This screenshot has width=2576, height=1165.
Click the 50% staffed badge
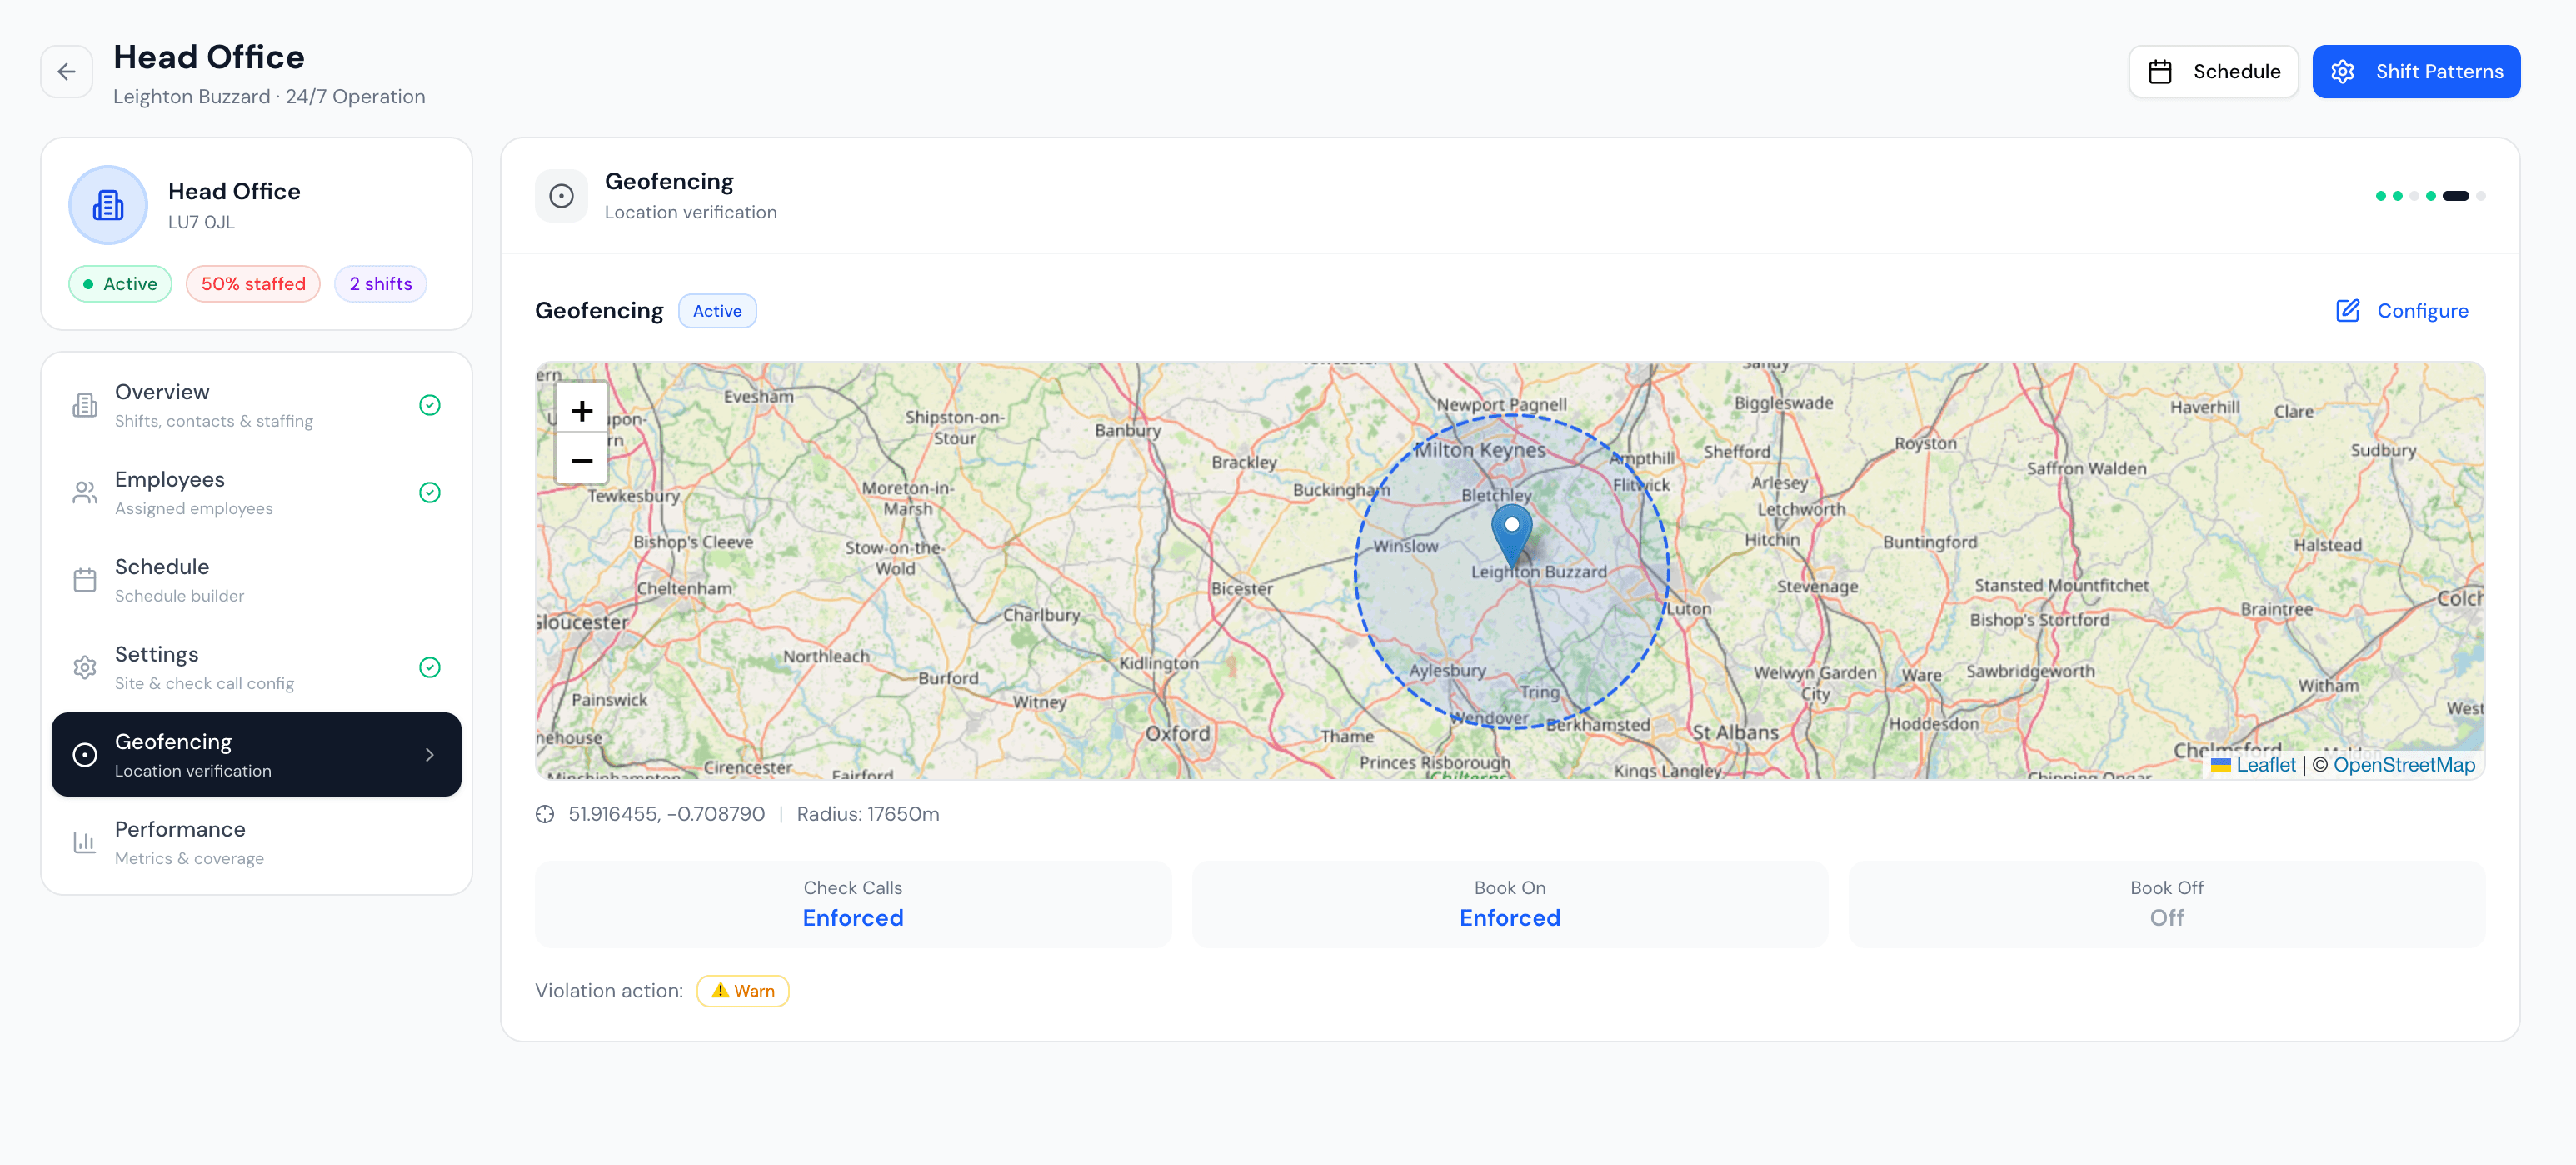coord(253,284)
